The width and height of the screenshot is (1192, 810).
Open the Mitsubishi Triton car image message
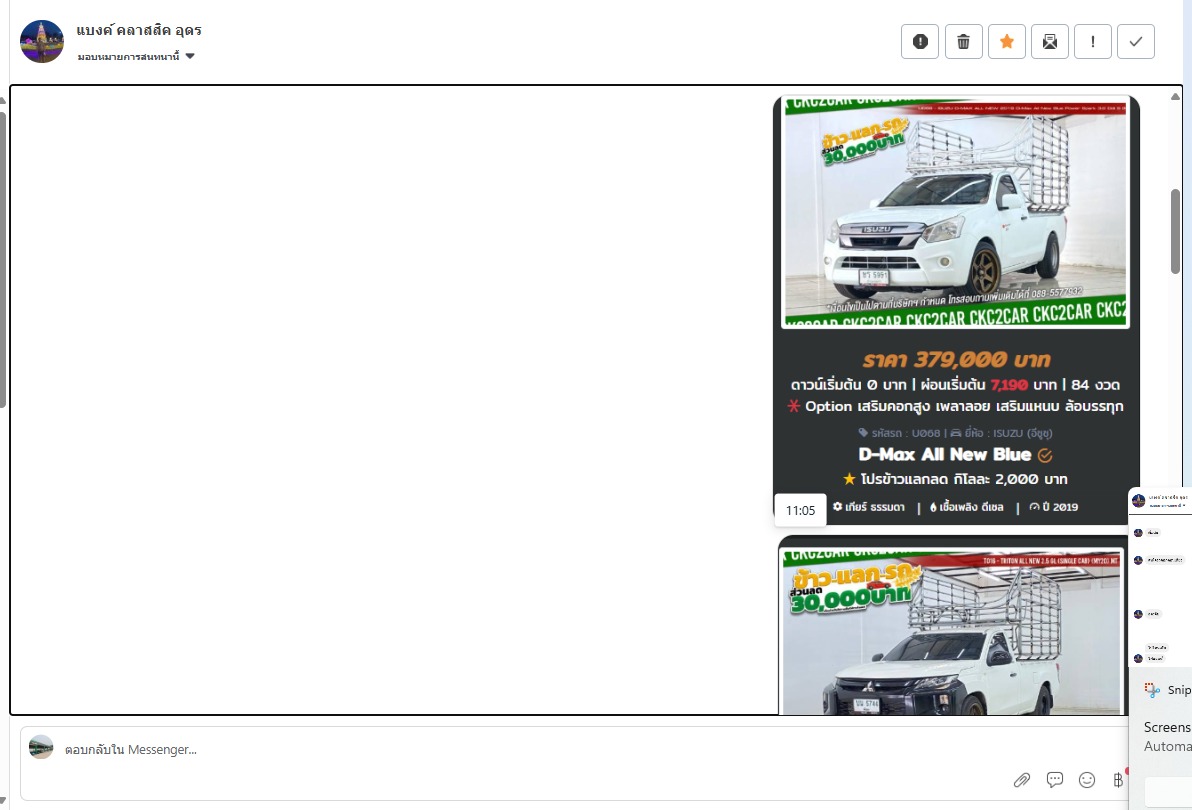[x=952, y=632]
